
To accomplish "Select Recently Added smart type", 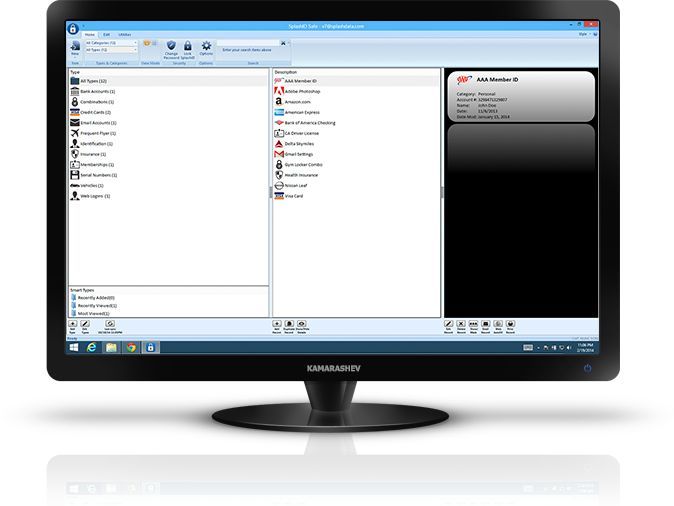I will pos(98,297).
